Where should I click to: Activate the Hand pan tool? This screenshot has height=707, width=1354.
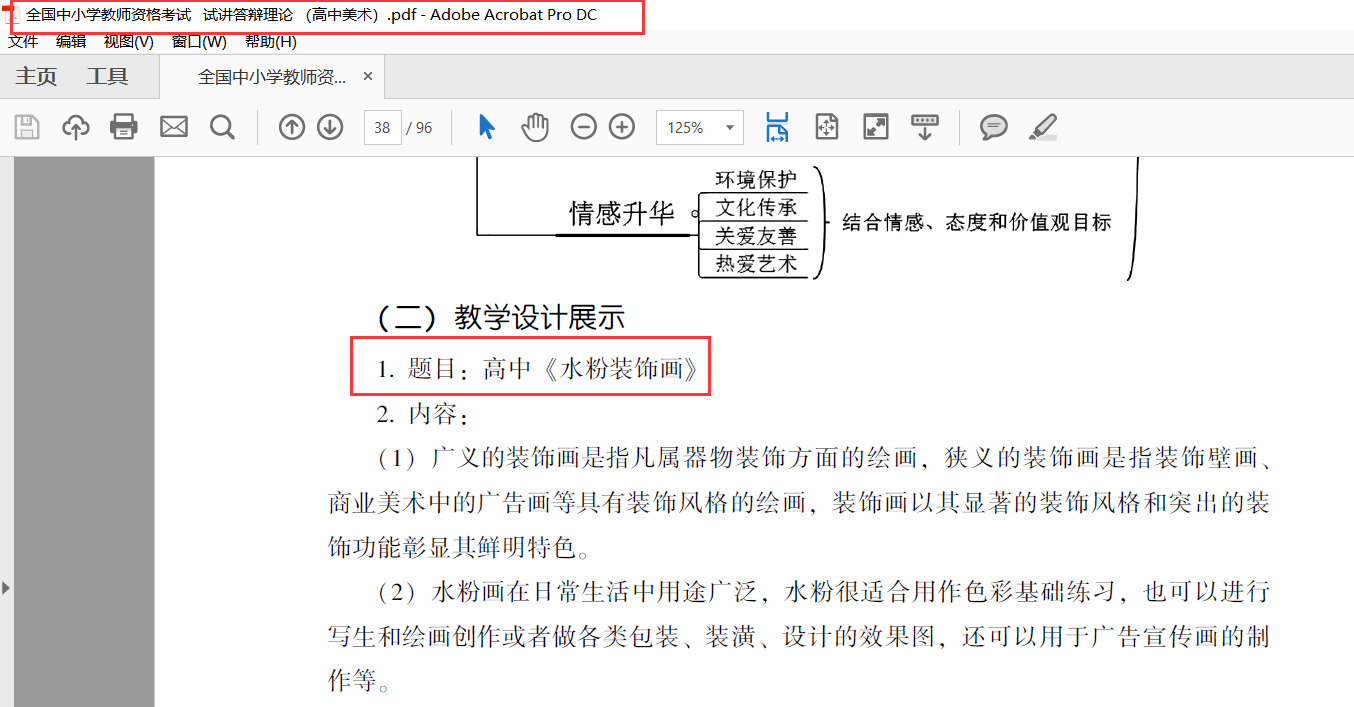point(536,127)
